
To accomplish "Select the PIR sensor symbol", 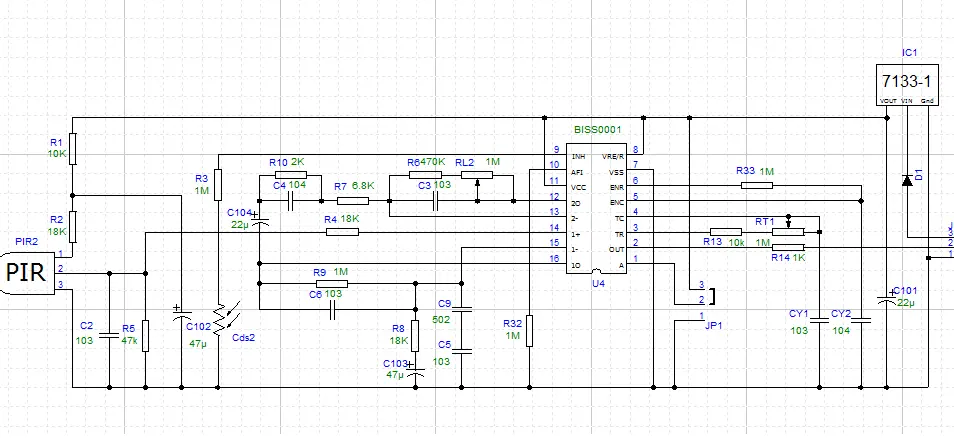I will (x=26, y=270).
